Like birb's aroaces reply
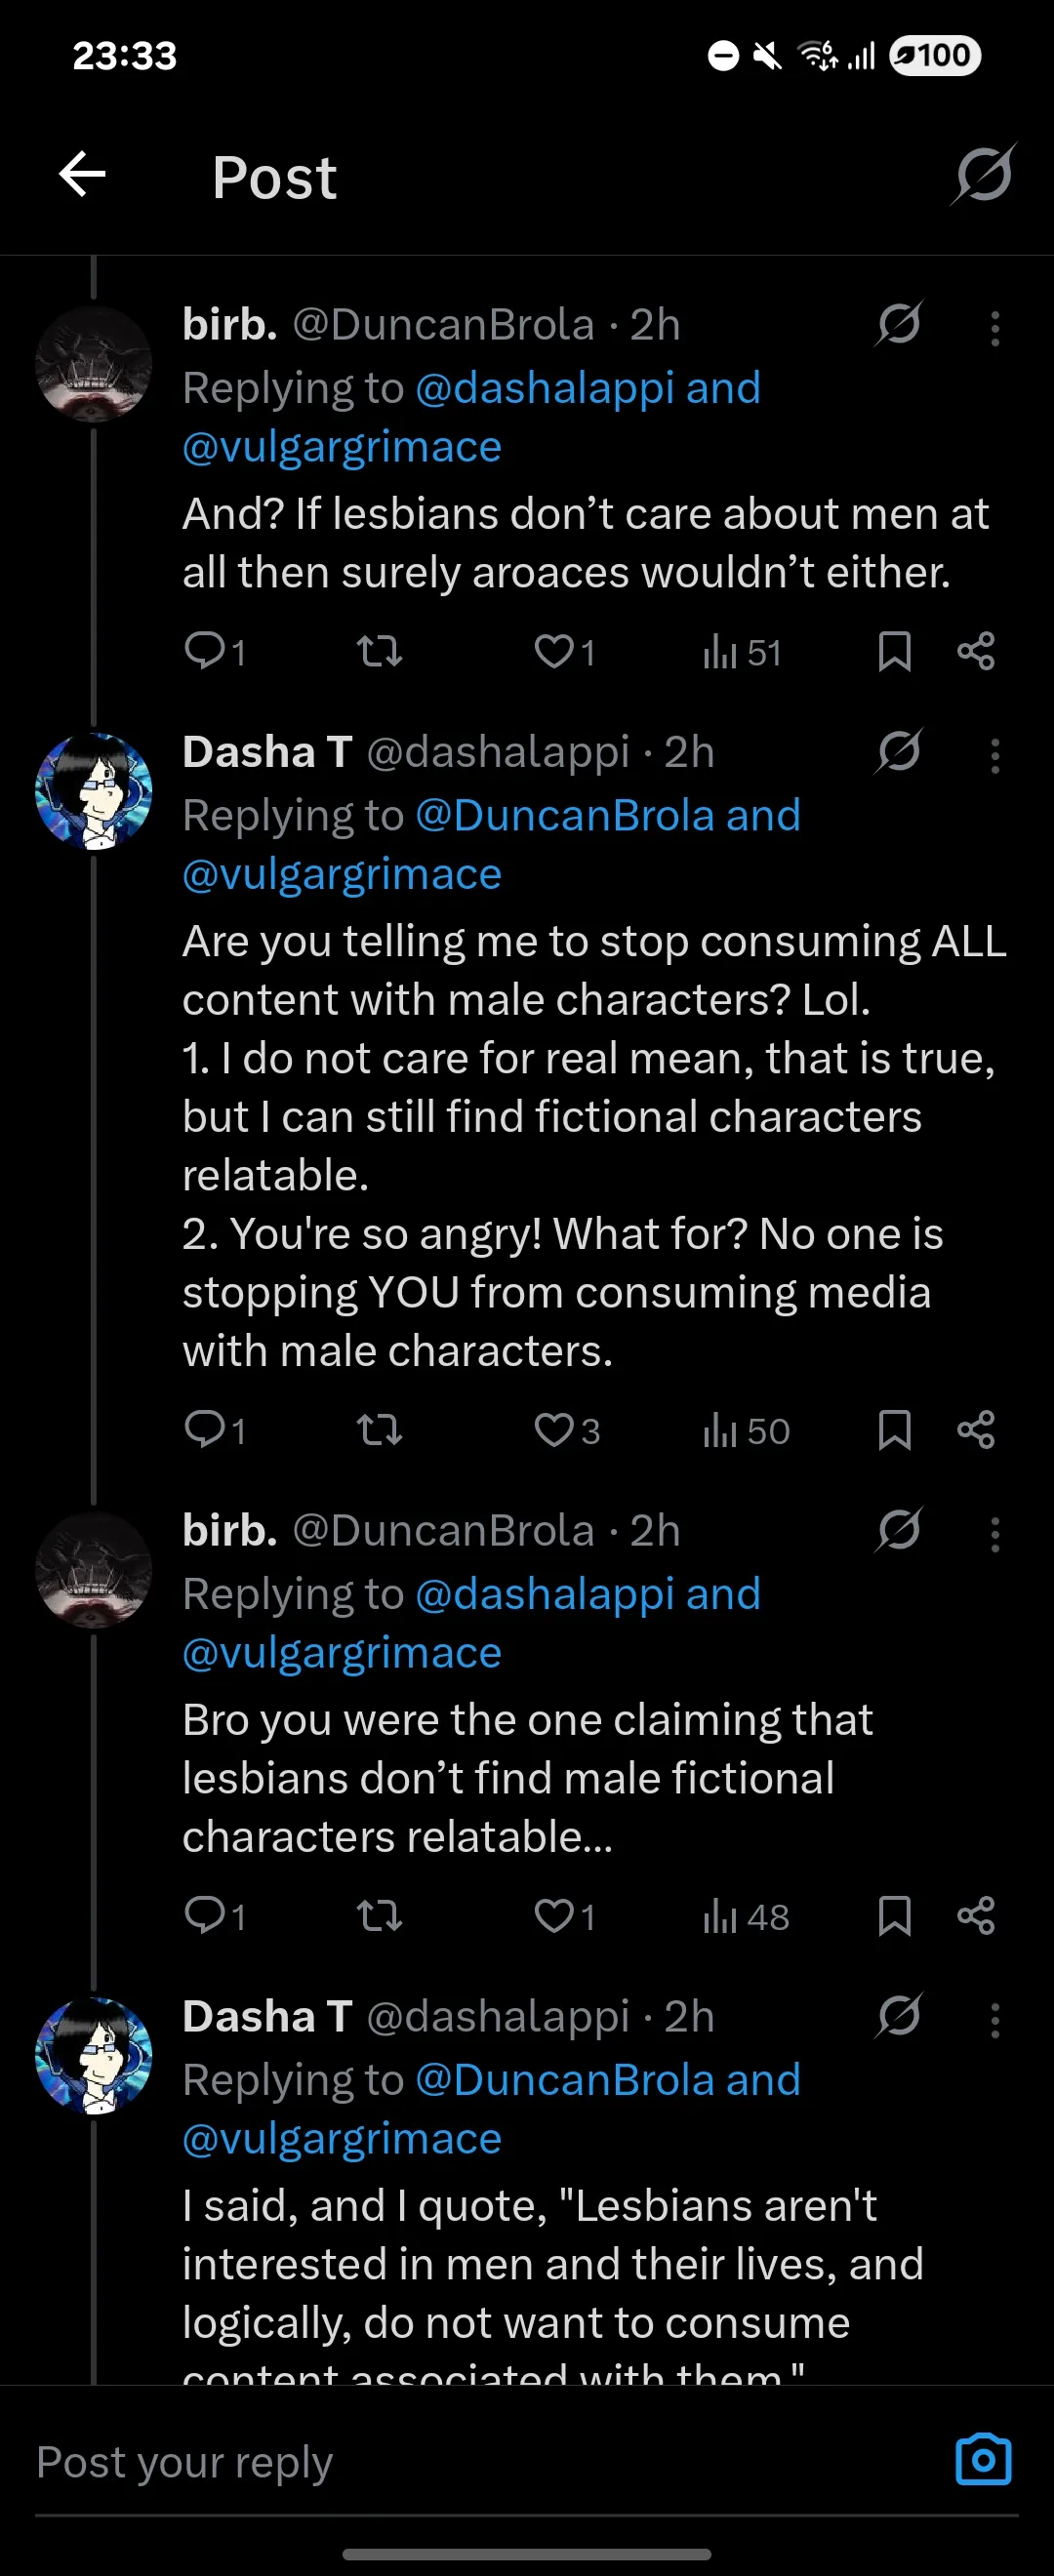Image resolution: width=1054 pixels, height=2576 pixels. point(564,652)
